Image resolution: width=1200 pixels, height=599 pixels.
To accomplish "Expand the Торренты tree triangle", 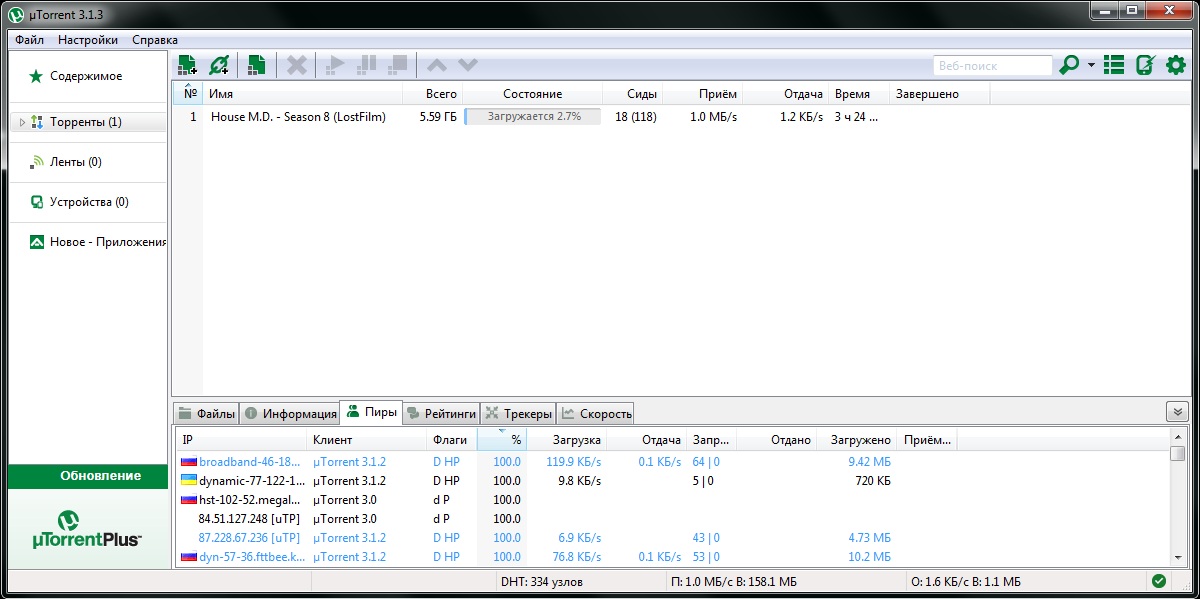I will [x=22, y=122].
